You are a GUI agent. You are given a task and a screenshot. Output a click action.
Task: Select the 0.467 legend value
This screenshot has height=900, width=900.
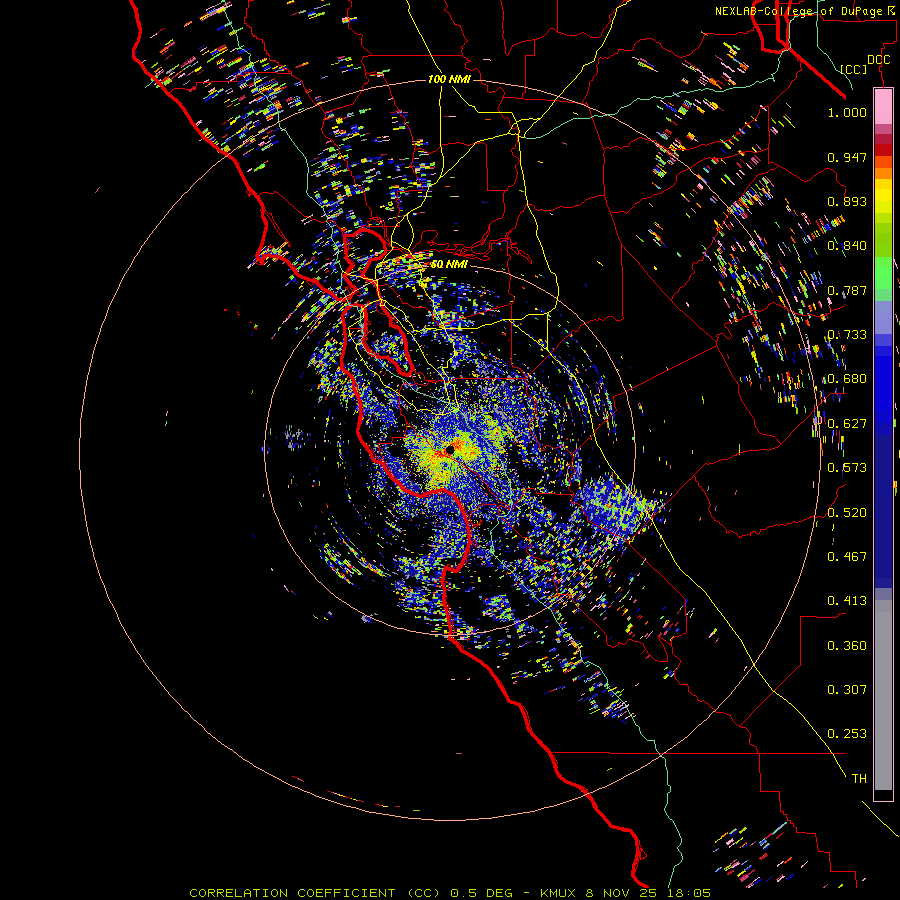coord(847,557)
